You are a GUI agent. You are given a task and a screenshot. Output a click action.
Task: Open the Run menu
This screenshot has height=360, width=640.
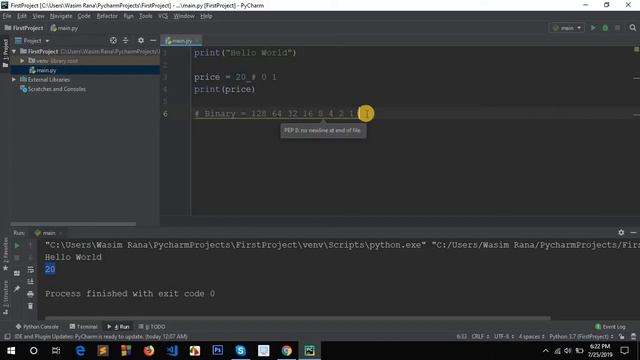128,16
